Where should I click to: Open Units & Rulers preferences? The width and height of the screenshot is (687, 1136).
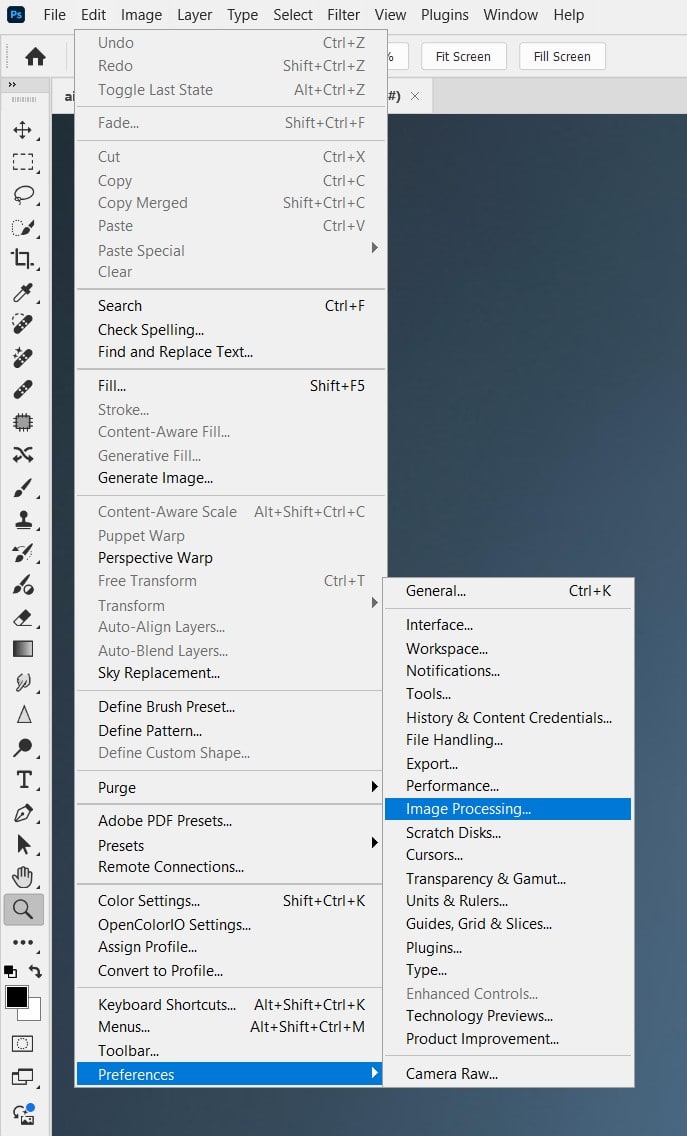(508, 901)
